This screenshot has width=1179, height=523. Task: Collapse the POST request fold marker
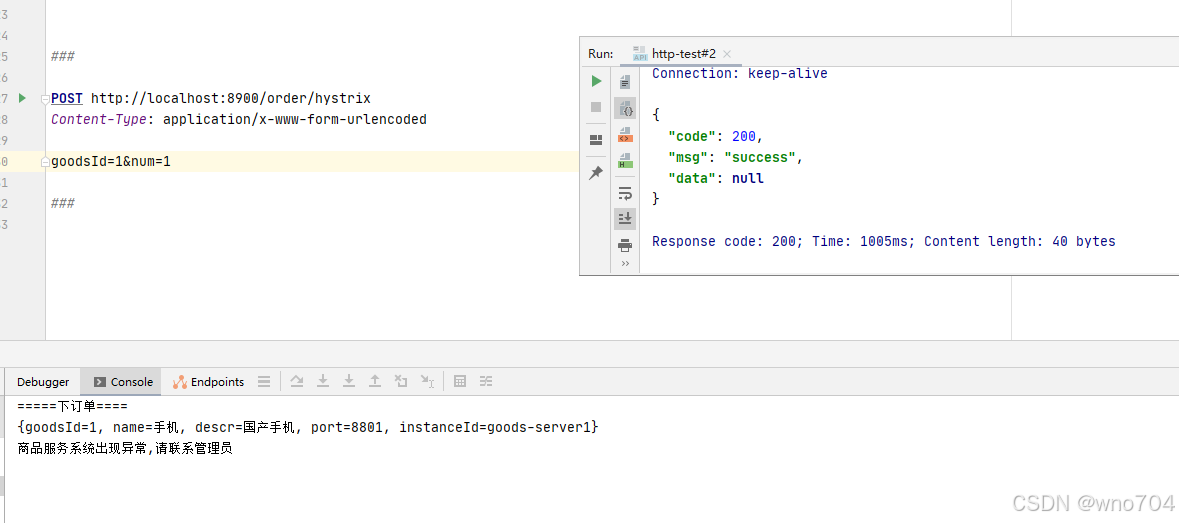[46, 98]
